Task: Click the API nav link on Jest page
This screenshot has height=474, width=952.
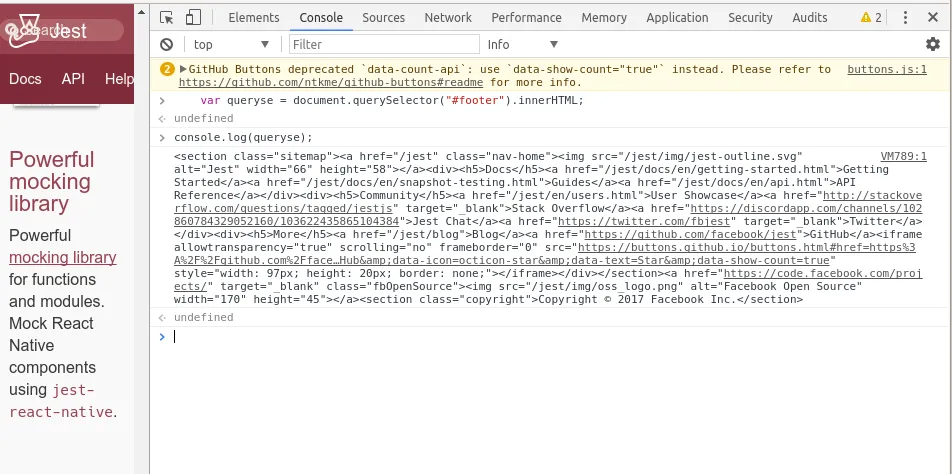Action: tap(73, 79)
